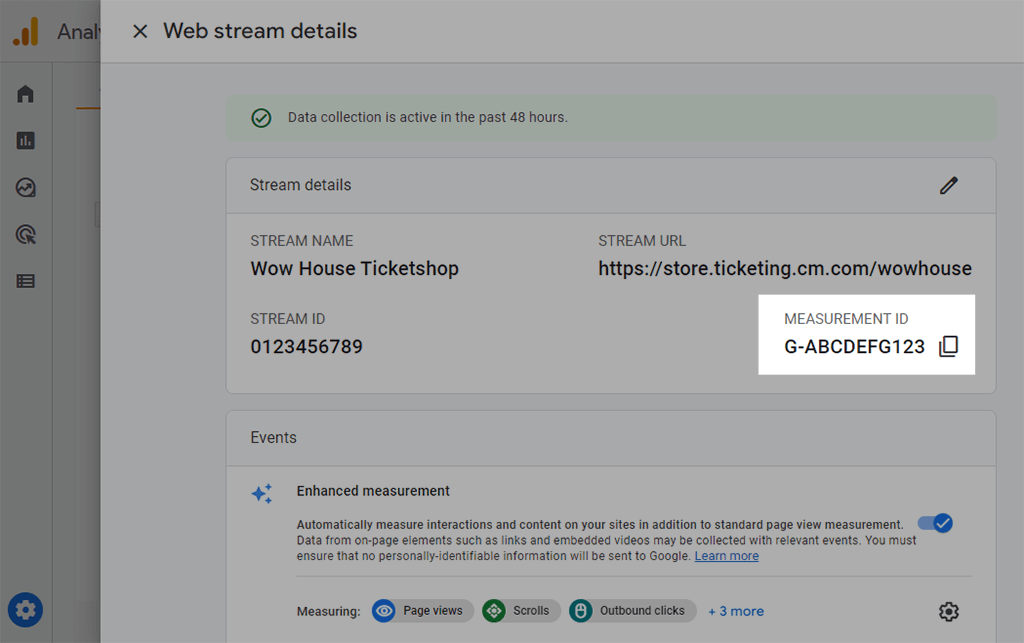Screen dimensions: 1024x643
Task: Click the Stream ID number 0123456789
Action: click(306, 347)
